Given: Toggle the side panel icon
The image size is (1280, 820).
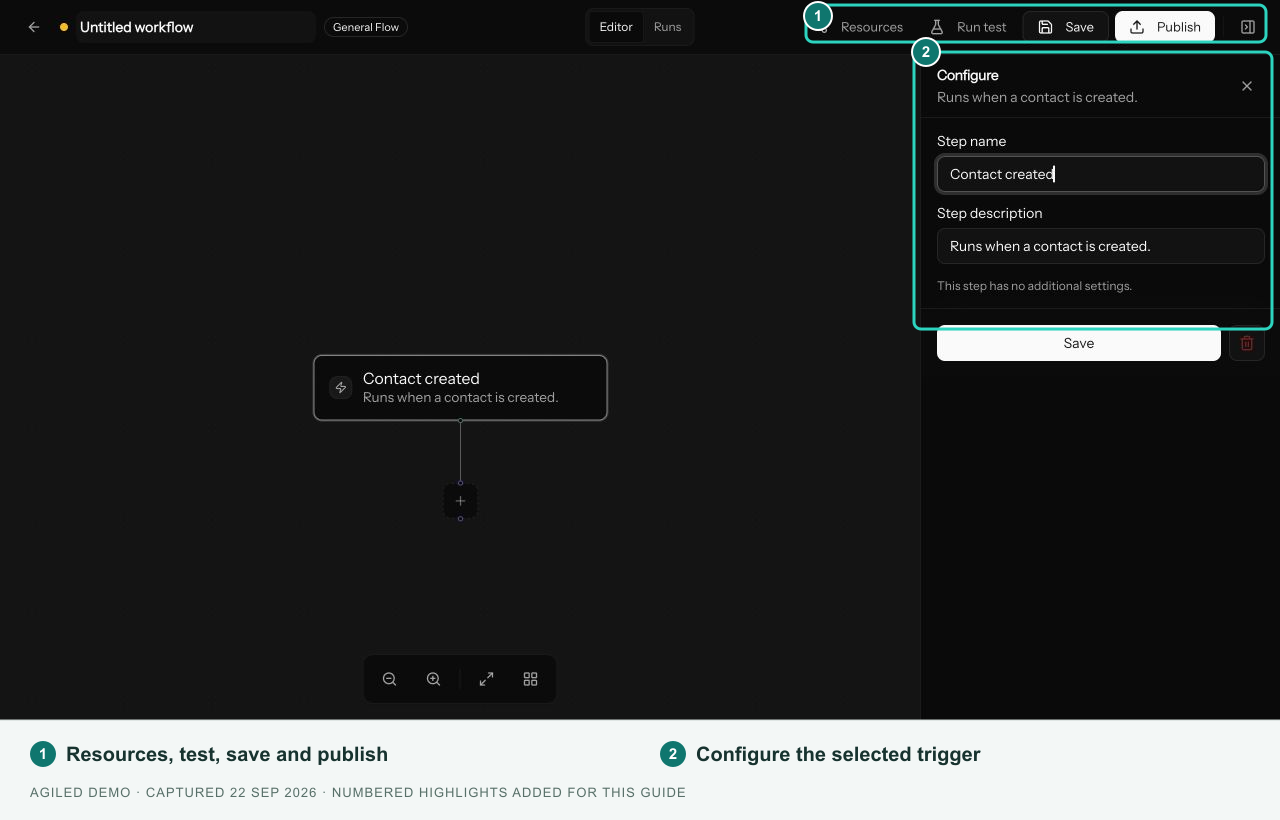Looking at the screenshot, I should [1248, 27].
